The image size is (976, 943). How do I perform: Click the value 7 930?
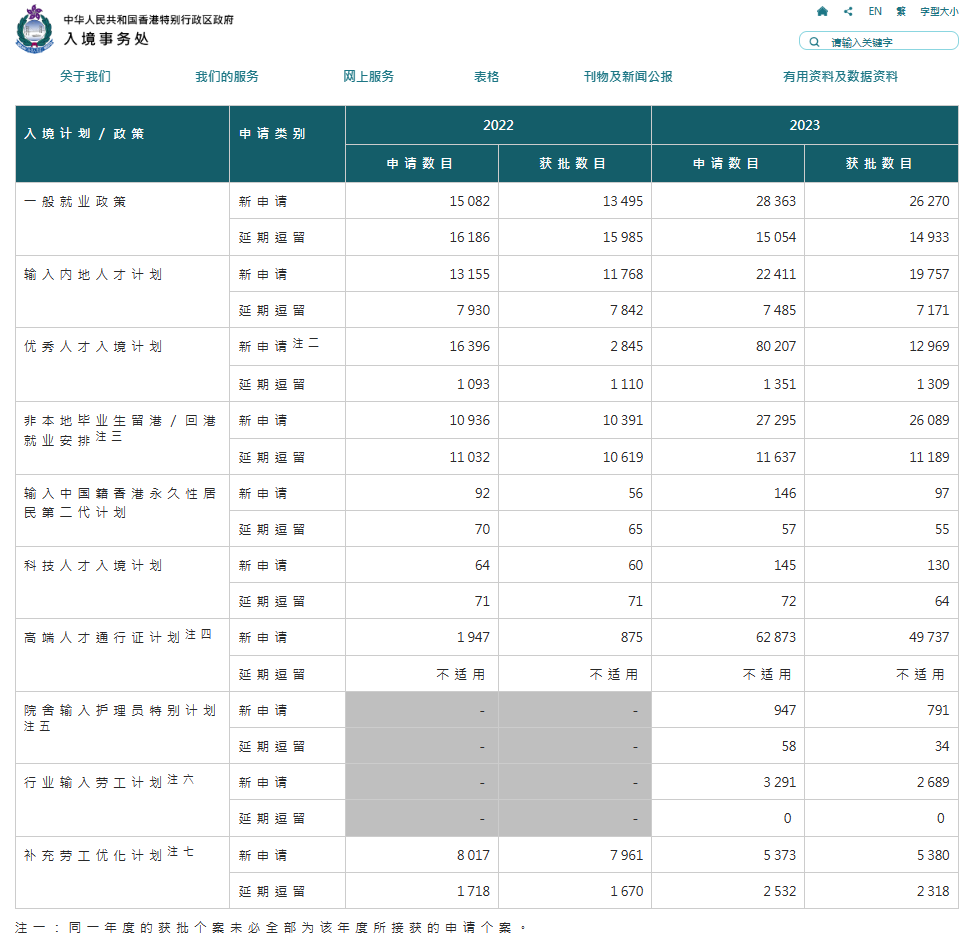tap(473, 311)
